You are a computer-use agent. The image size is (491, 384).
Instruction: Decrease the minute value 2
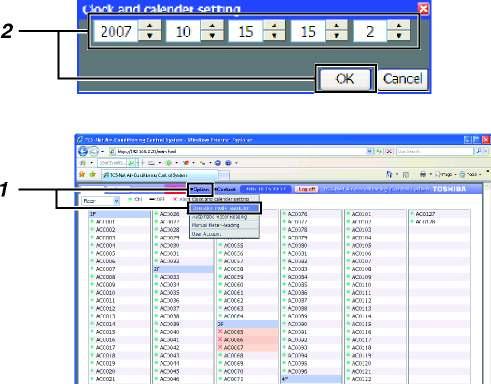click(x=399, y=36)
